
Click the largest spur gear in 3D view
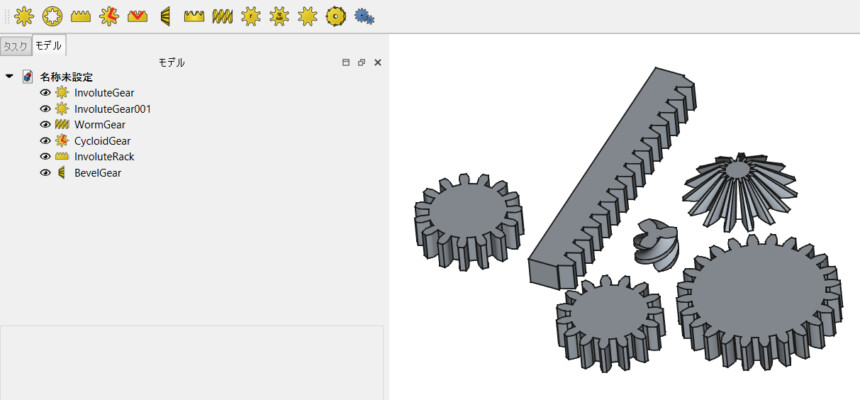coord(759,302)
